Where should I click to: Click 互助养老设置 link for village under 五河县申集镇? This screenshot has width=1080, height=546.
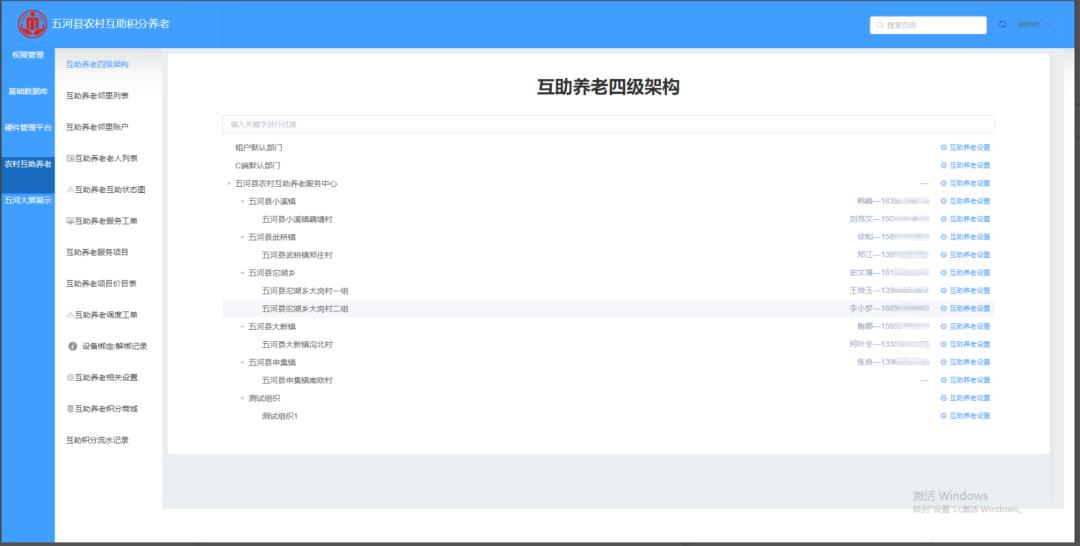pyautogui.click(x=965, y=380)
